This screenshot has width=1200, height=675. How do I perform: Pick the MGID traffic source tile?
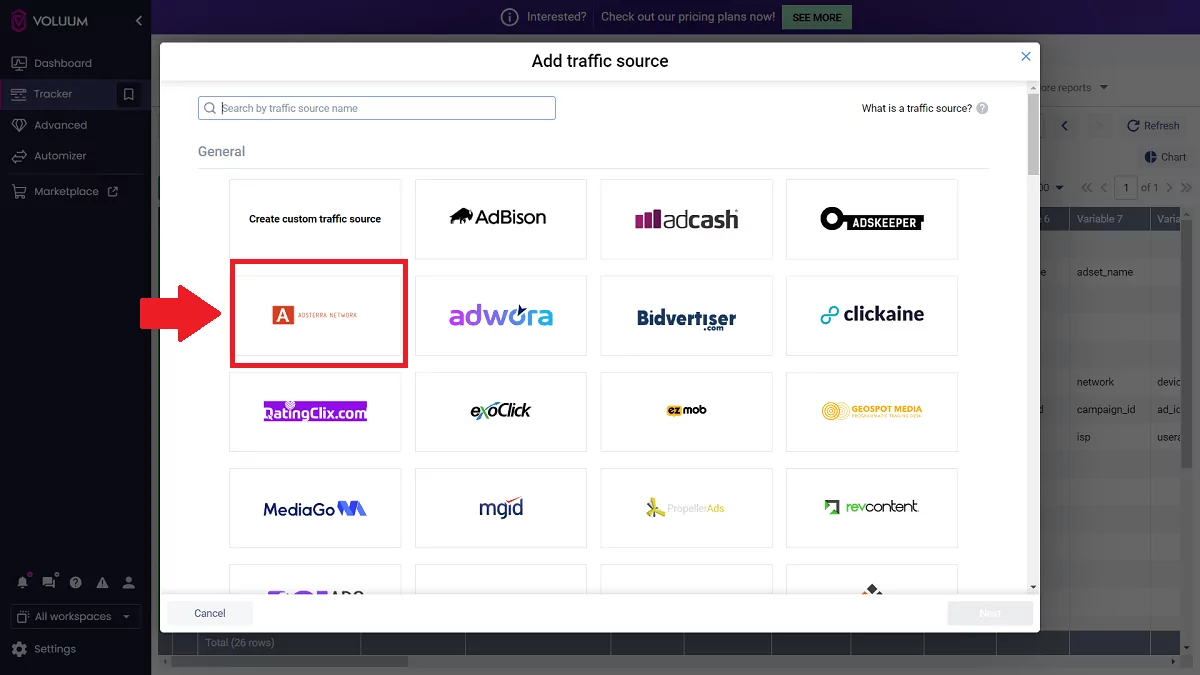tap(500, 507)
